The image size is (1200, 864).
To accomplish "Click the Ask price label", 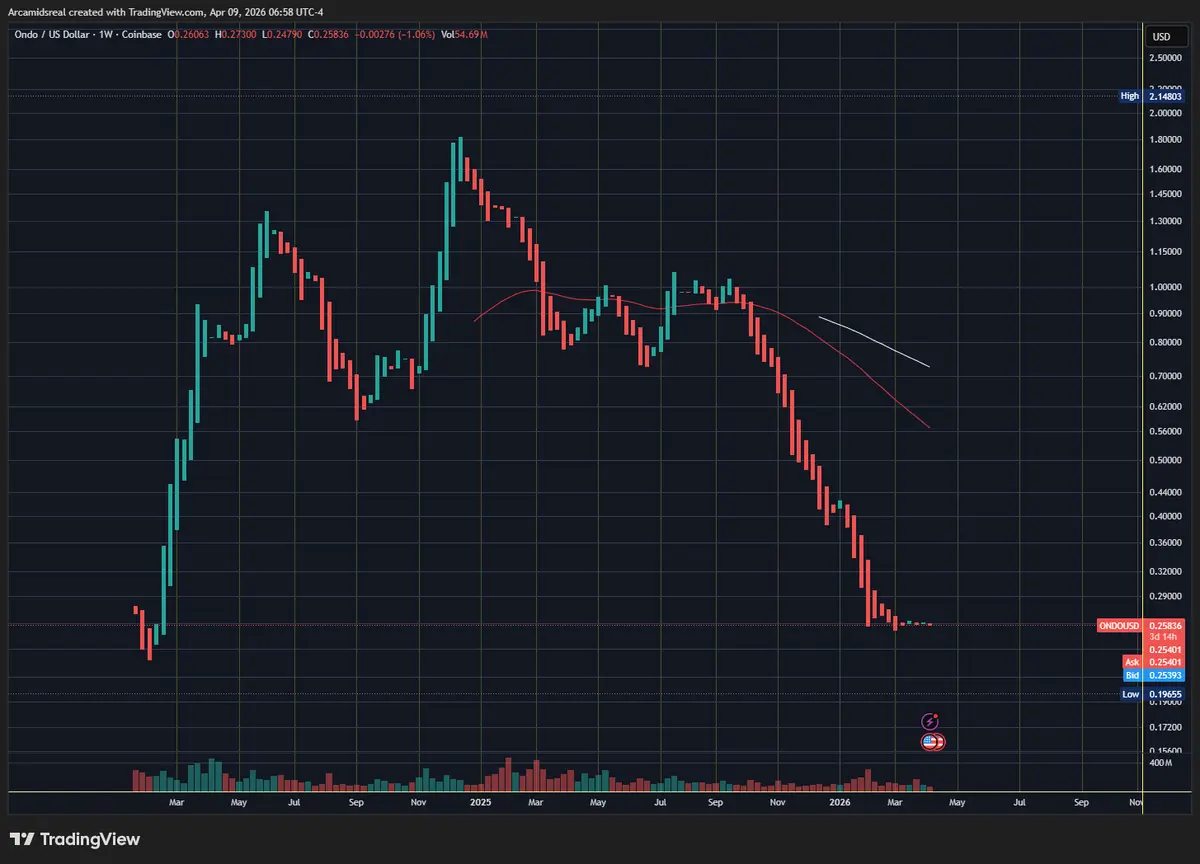I will [1132, 662].
